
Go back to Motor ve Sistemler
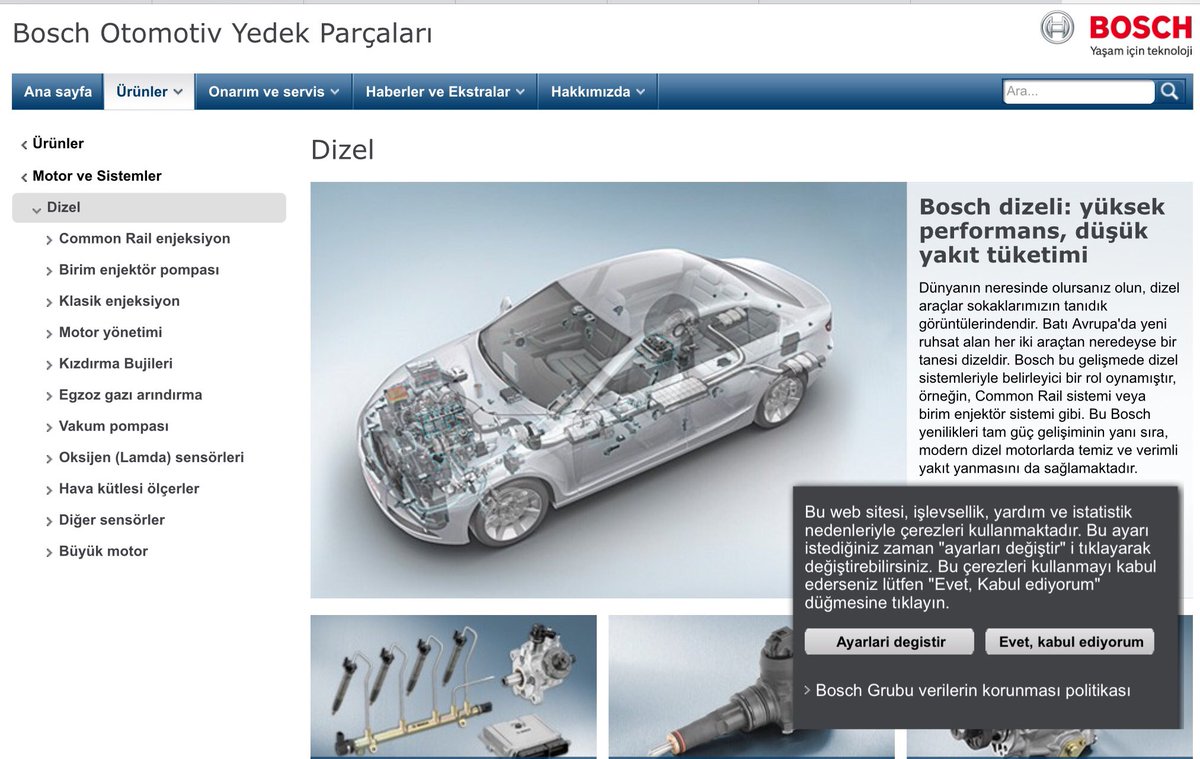[97, 176]
